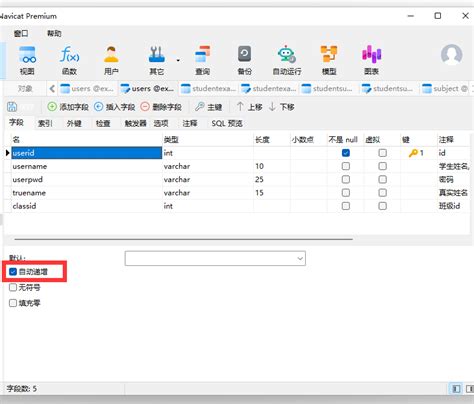Uncheck the 自动递增 auto increment checkbox
Image resolution: width=474 pixels, height=404 pixels.
tap(13, 272)
